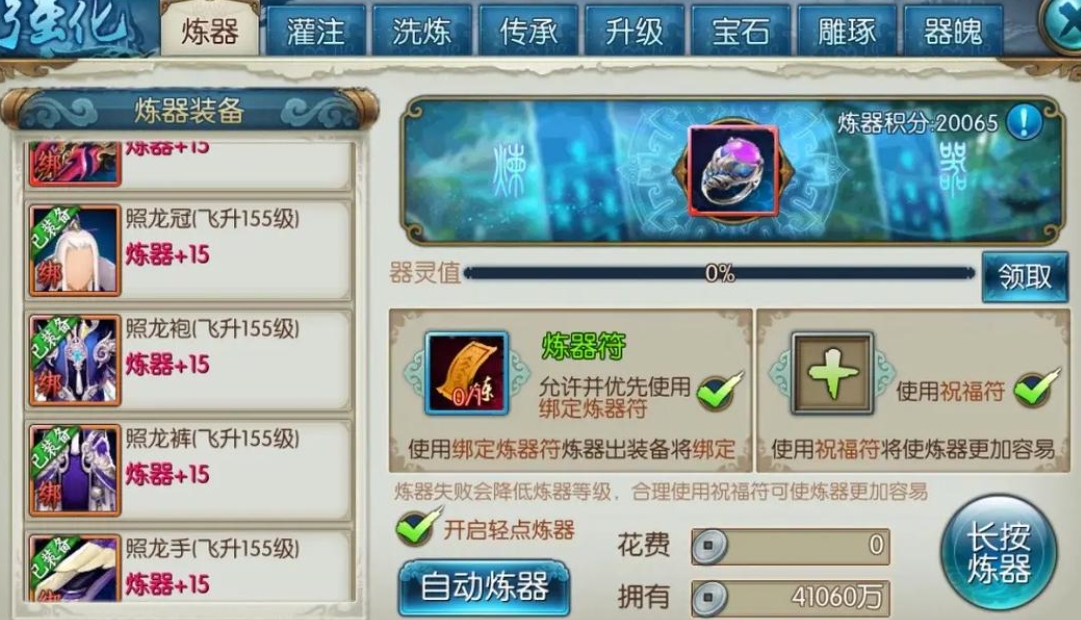This screenshot has width=1081, height=620.
Task: Select the purple gem ring icon
Action: coord(733,170)
